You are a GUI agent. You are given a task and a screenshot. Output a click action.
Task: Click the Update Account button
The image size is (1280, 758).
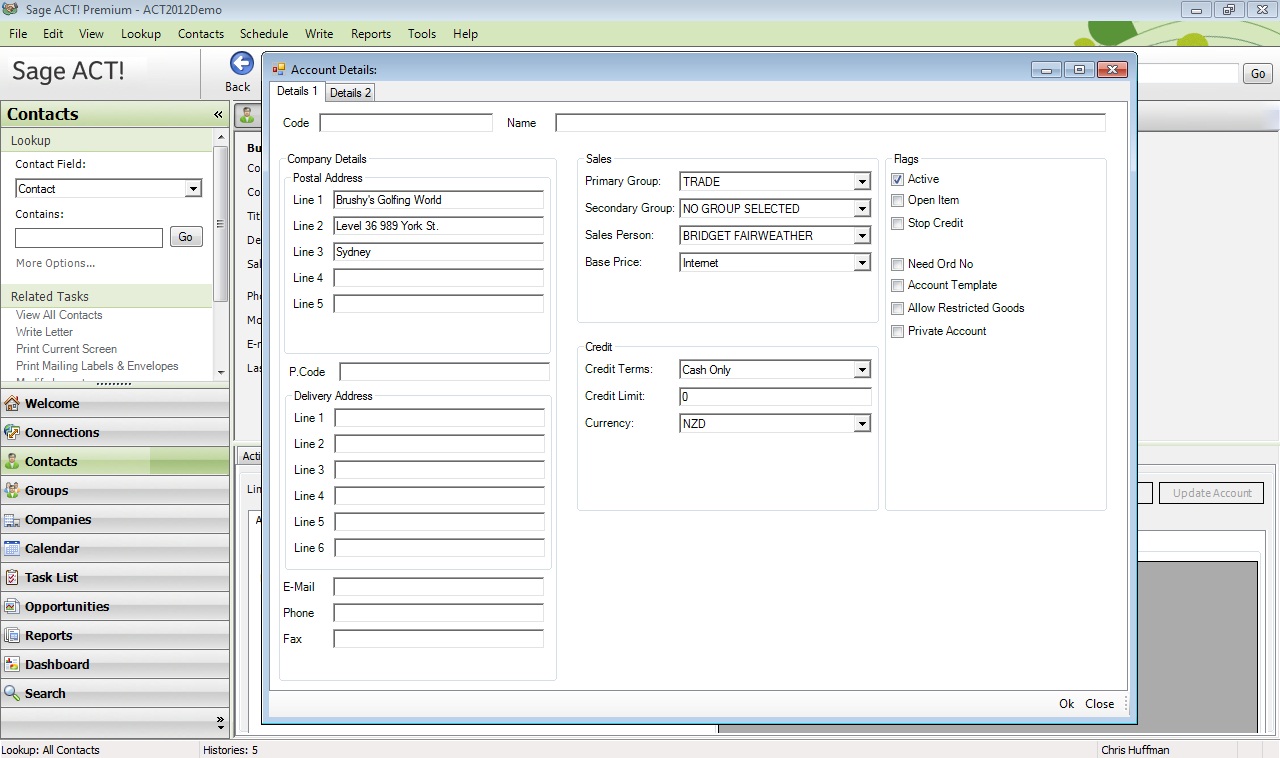1211,493
